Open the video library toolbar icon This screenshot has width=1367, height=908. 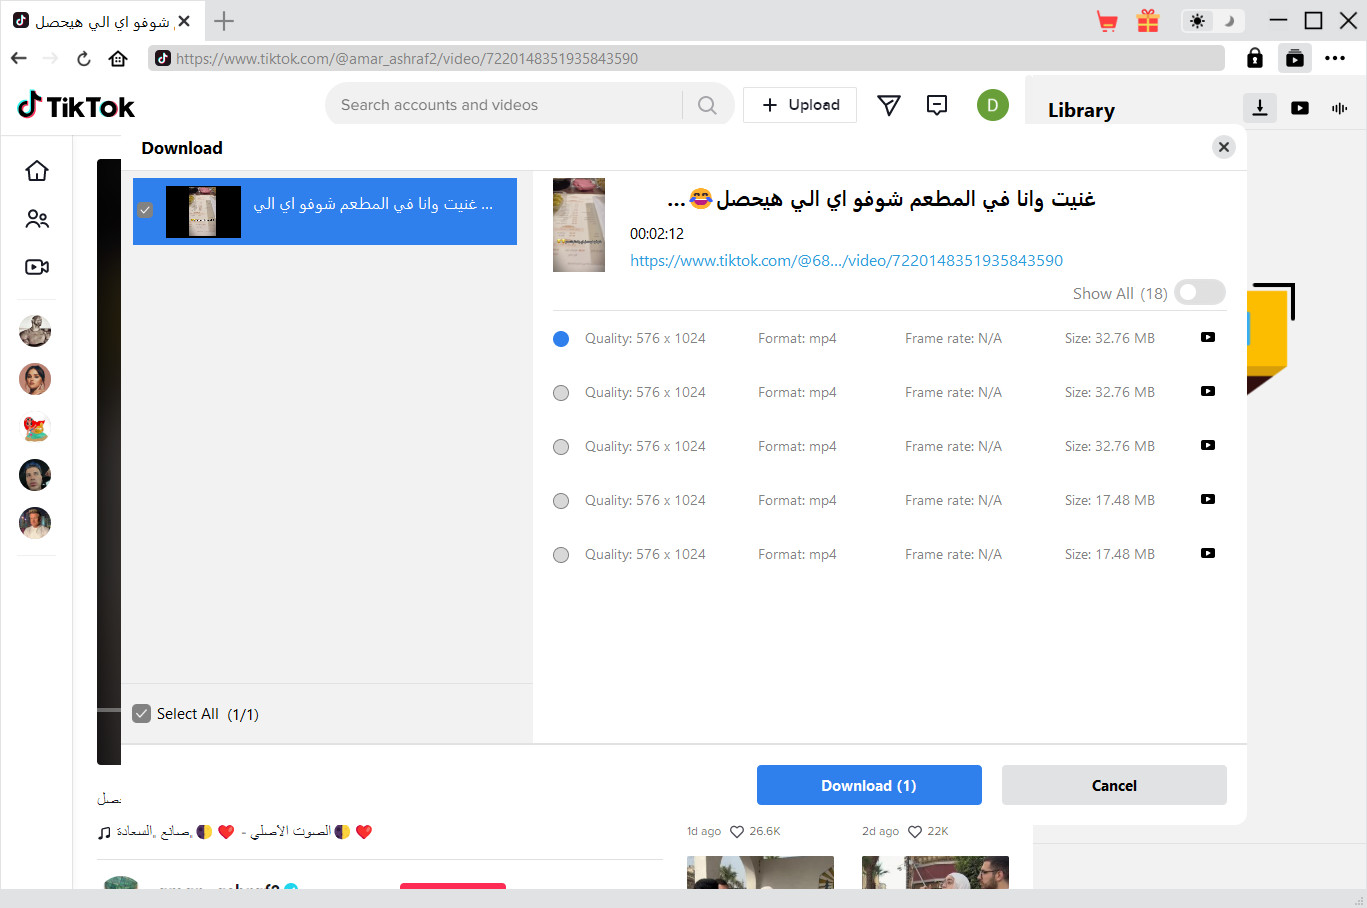coord(1295,58)
